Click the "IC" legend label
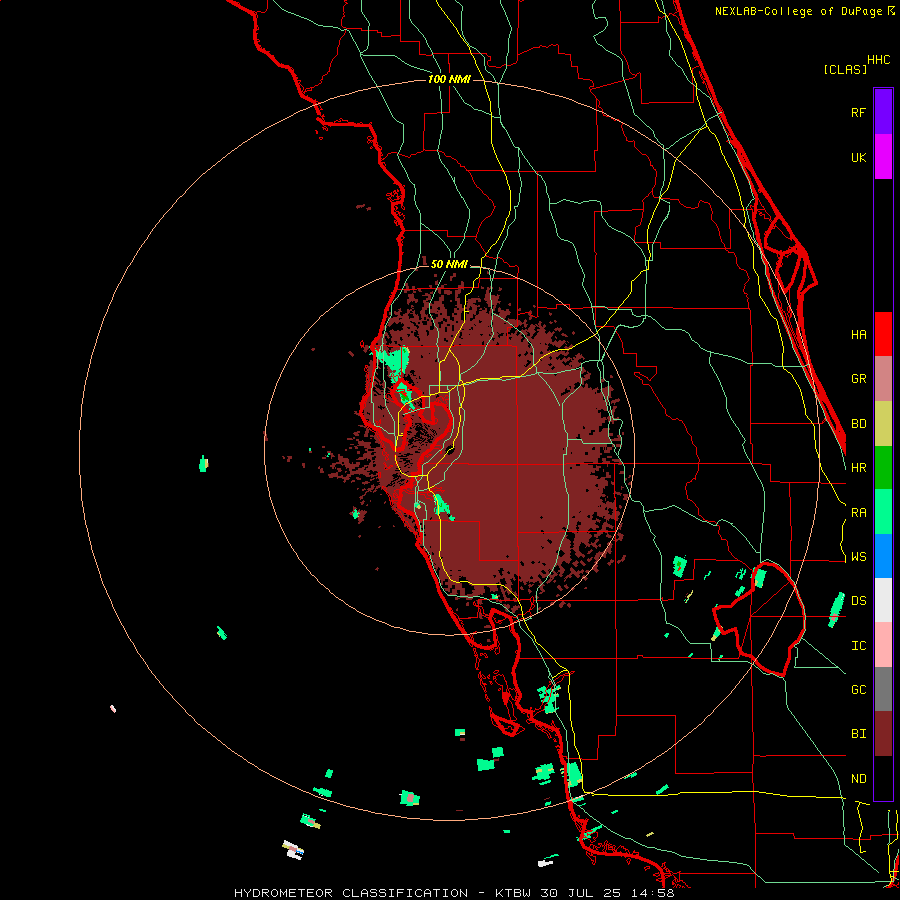900x900 pixels. pos(858,646)
